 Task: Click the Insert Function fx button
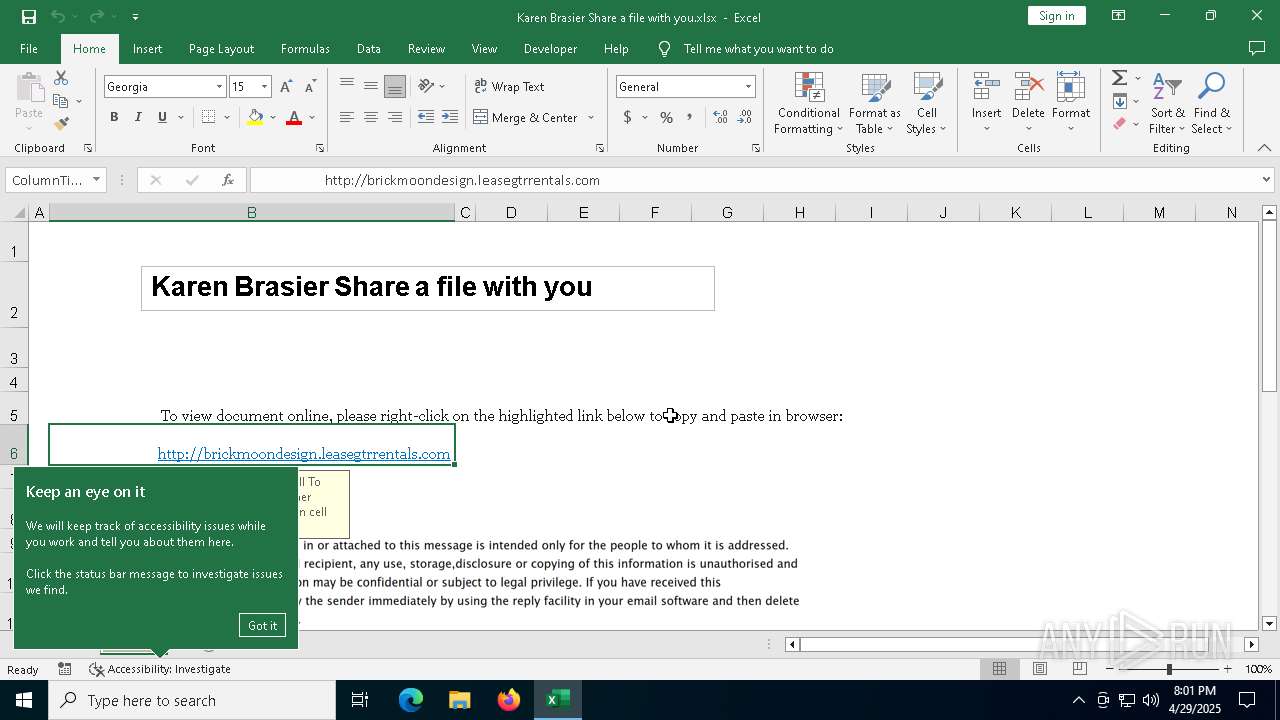(x=228, y=180)
